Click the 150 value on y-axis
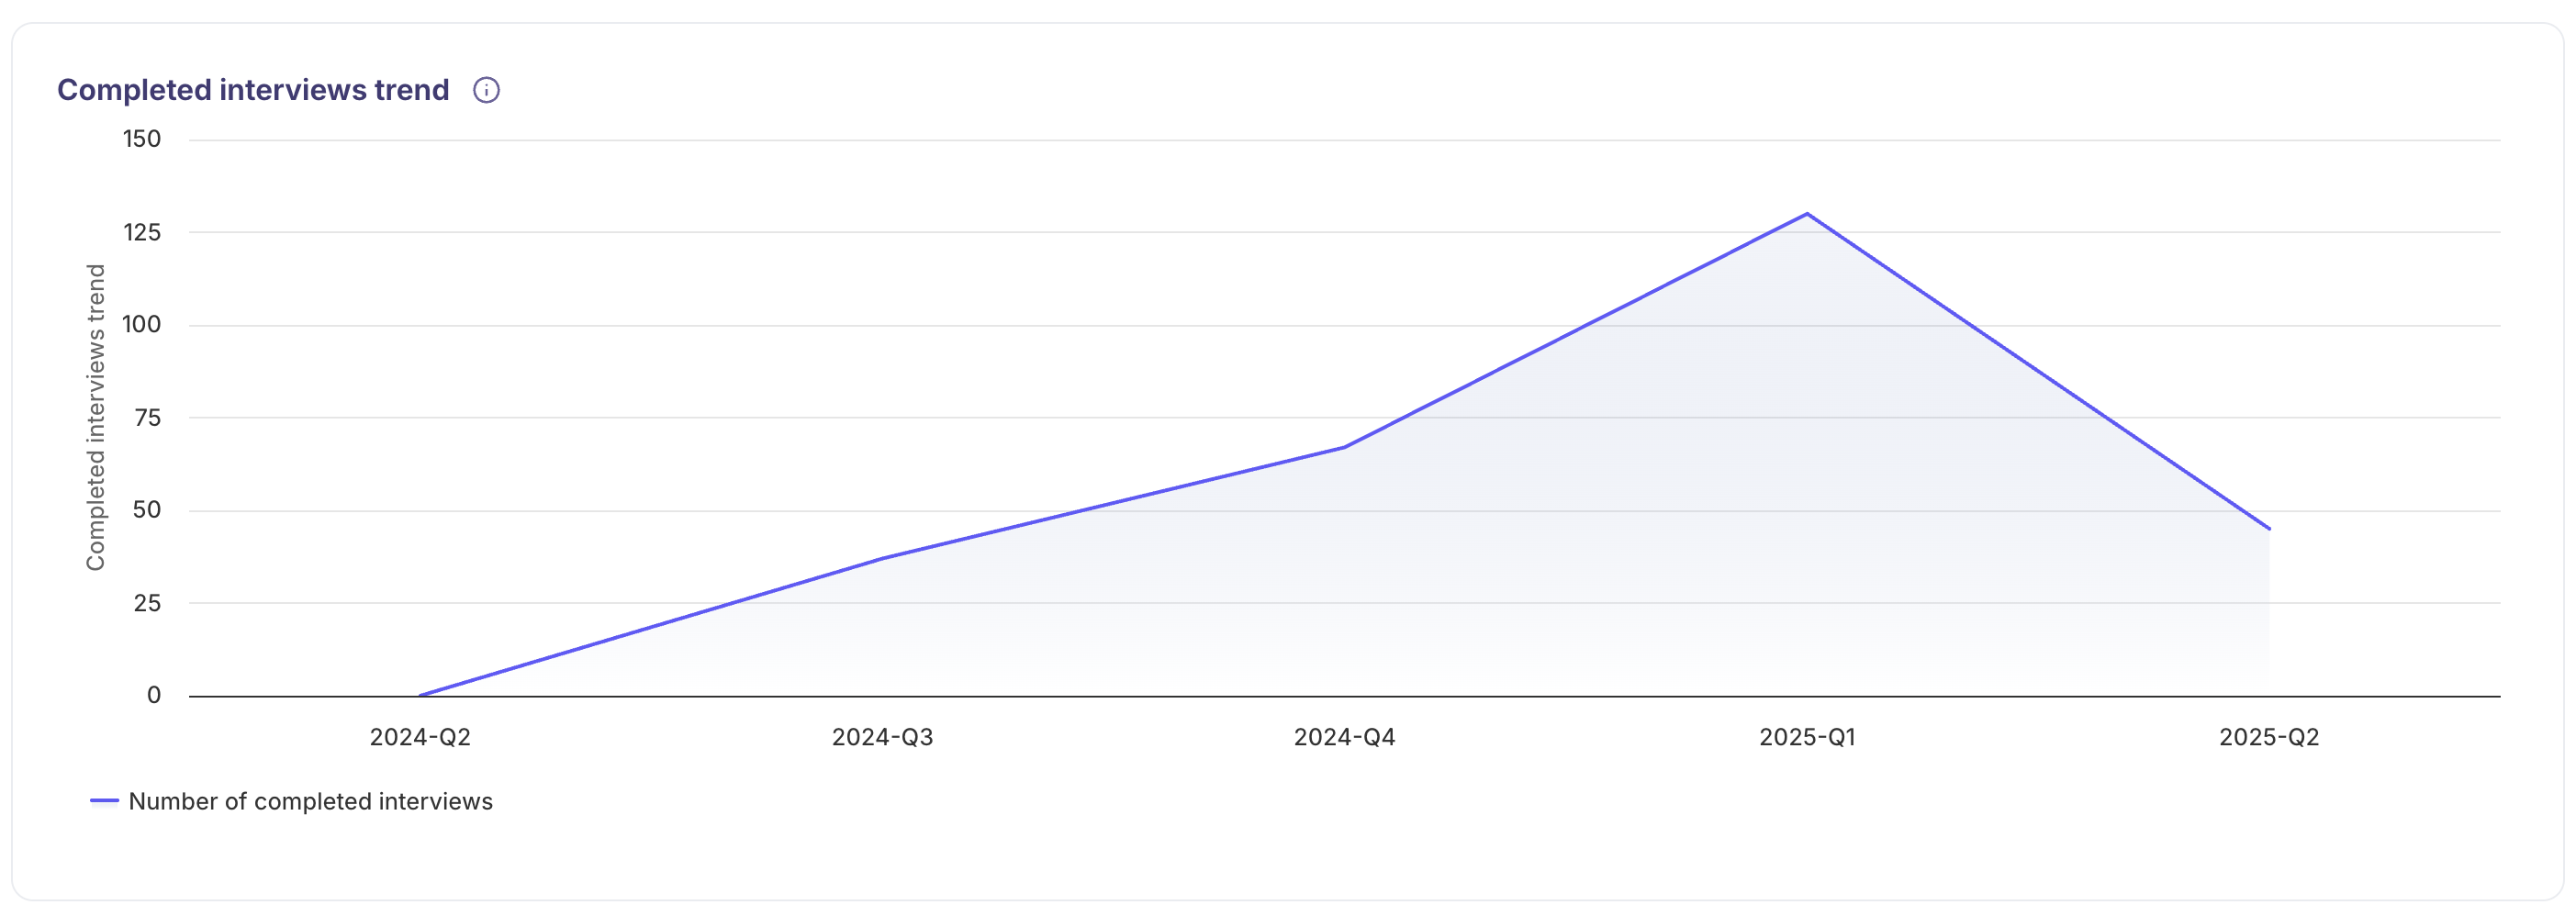Image resolution: width=2576 pixels, height=916 pixels. [145, 139]
